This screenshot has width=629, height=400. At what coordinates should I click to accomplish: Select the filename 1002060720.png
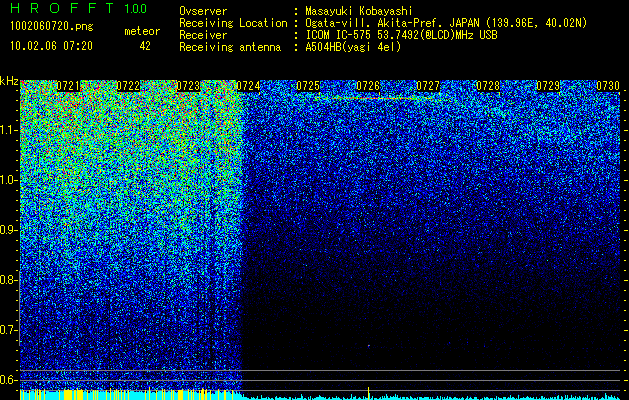pos(52,27)
